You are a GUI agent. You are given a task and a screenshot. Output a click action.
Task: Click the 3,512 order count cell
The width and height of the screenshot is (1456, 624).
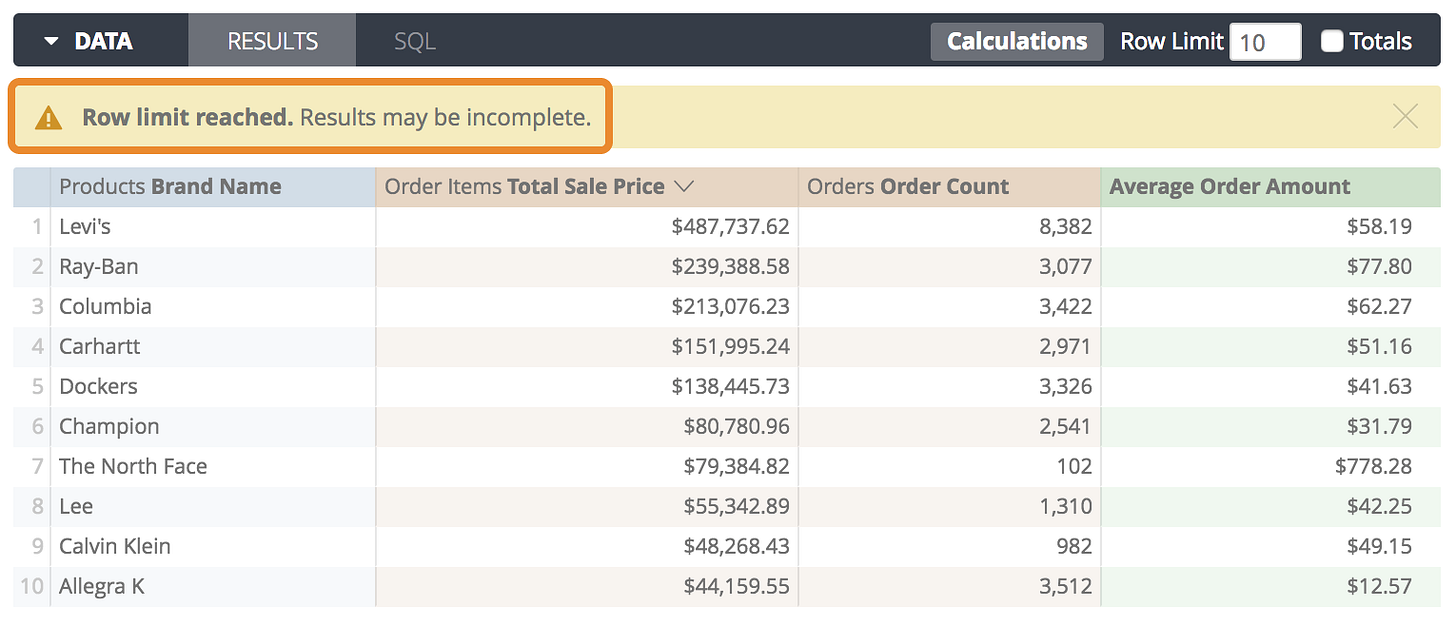pos(949,587)
